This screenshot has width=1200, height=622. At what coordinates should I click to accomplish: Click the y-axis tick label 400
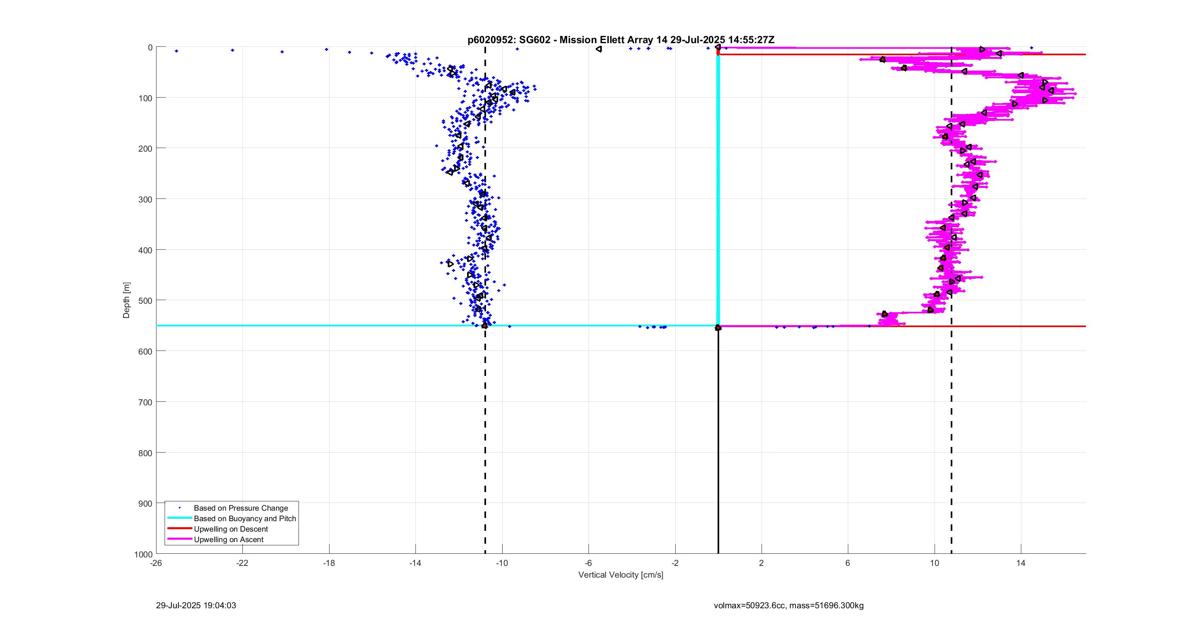pyautogui.click(x=145, y=250)
